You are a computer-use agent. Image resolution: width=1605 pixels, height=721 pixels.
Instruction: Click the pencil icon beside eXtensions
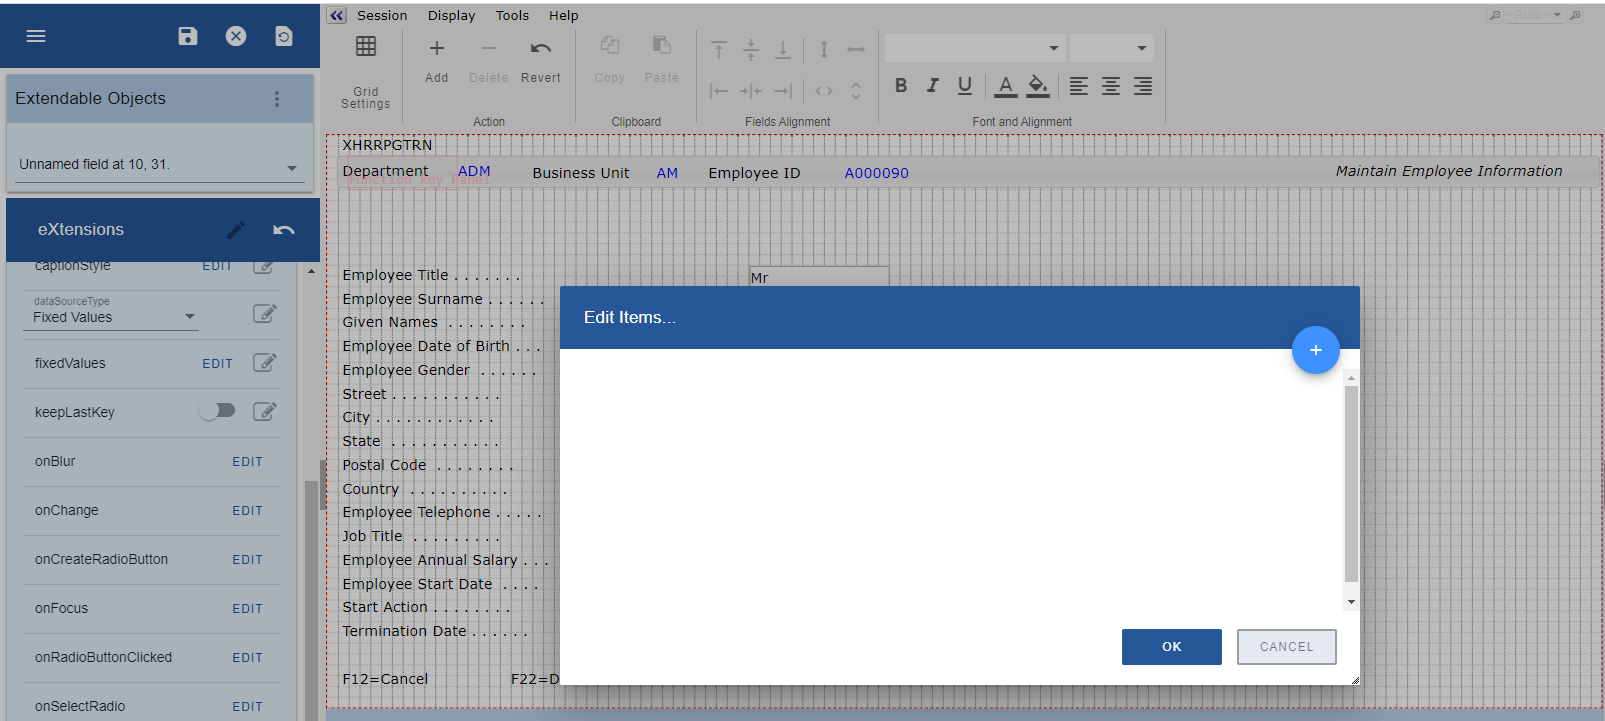coord(236,230)
